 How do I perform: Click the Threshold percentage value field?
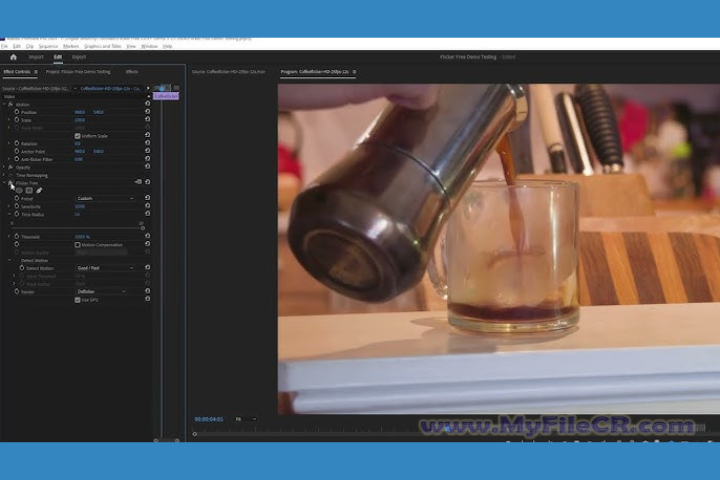click(x=82, y=236)
